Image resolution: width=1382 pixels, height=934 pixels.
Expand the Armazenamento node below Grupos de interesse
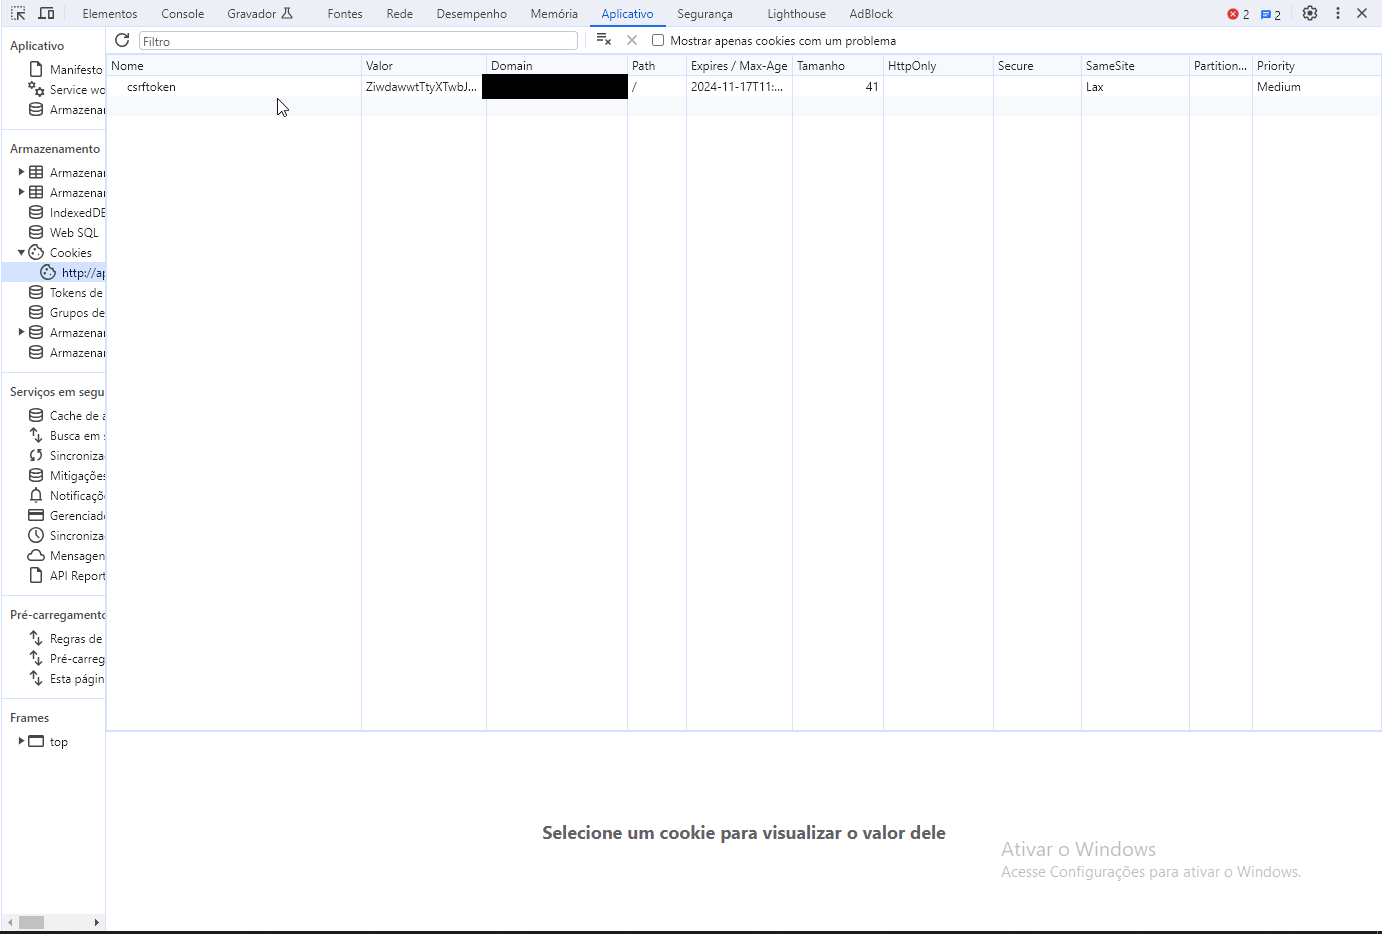click(x=21, y=332)
